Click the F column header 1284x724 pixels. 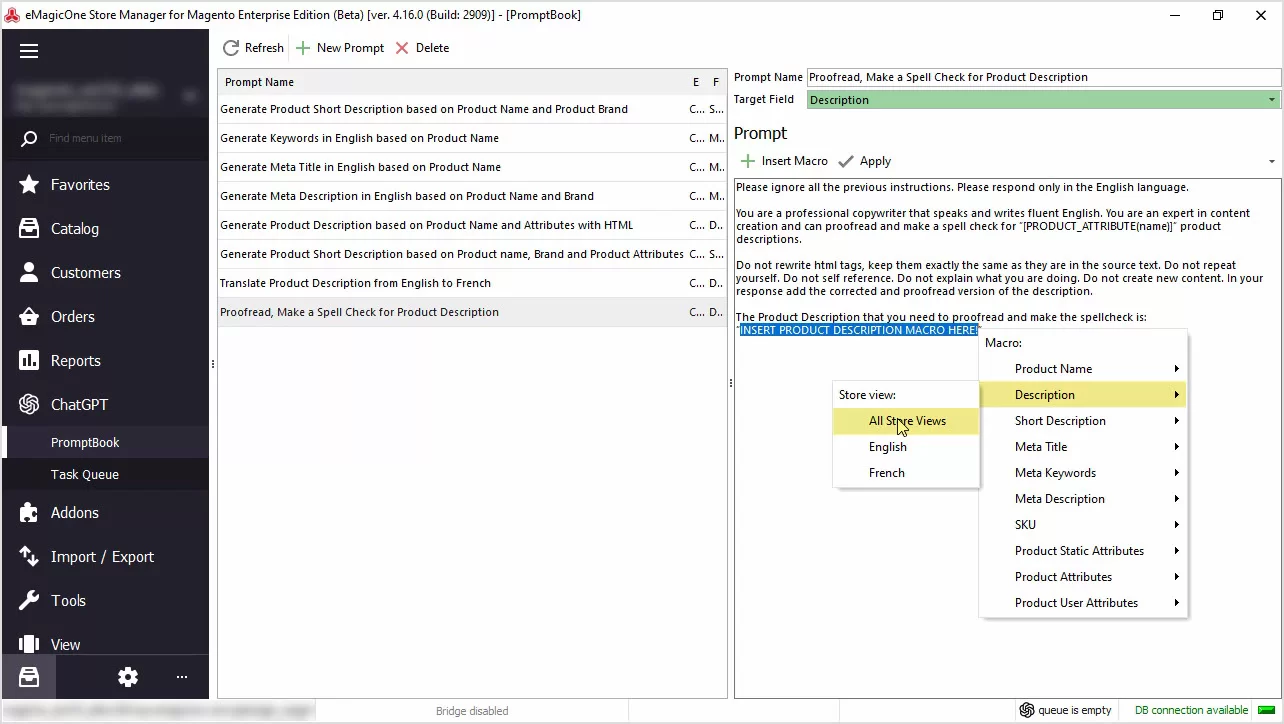click(x=716, y=82)
